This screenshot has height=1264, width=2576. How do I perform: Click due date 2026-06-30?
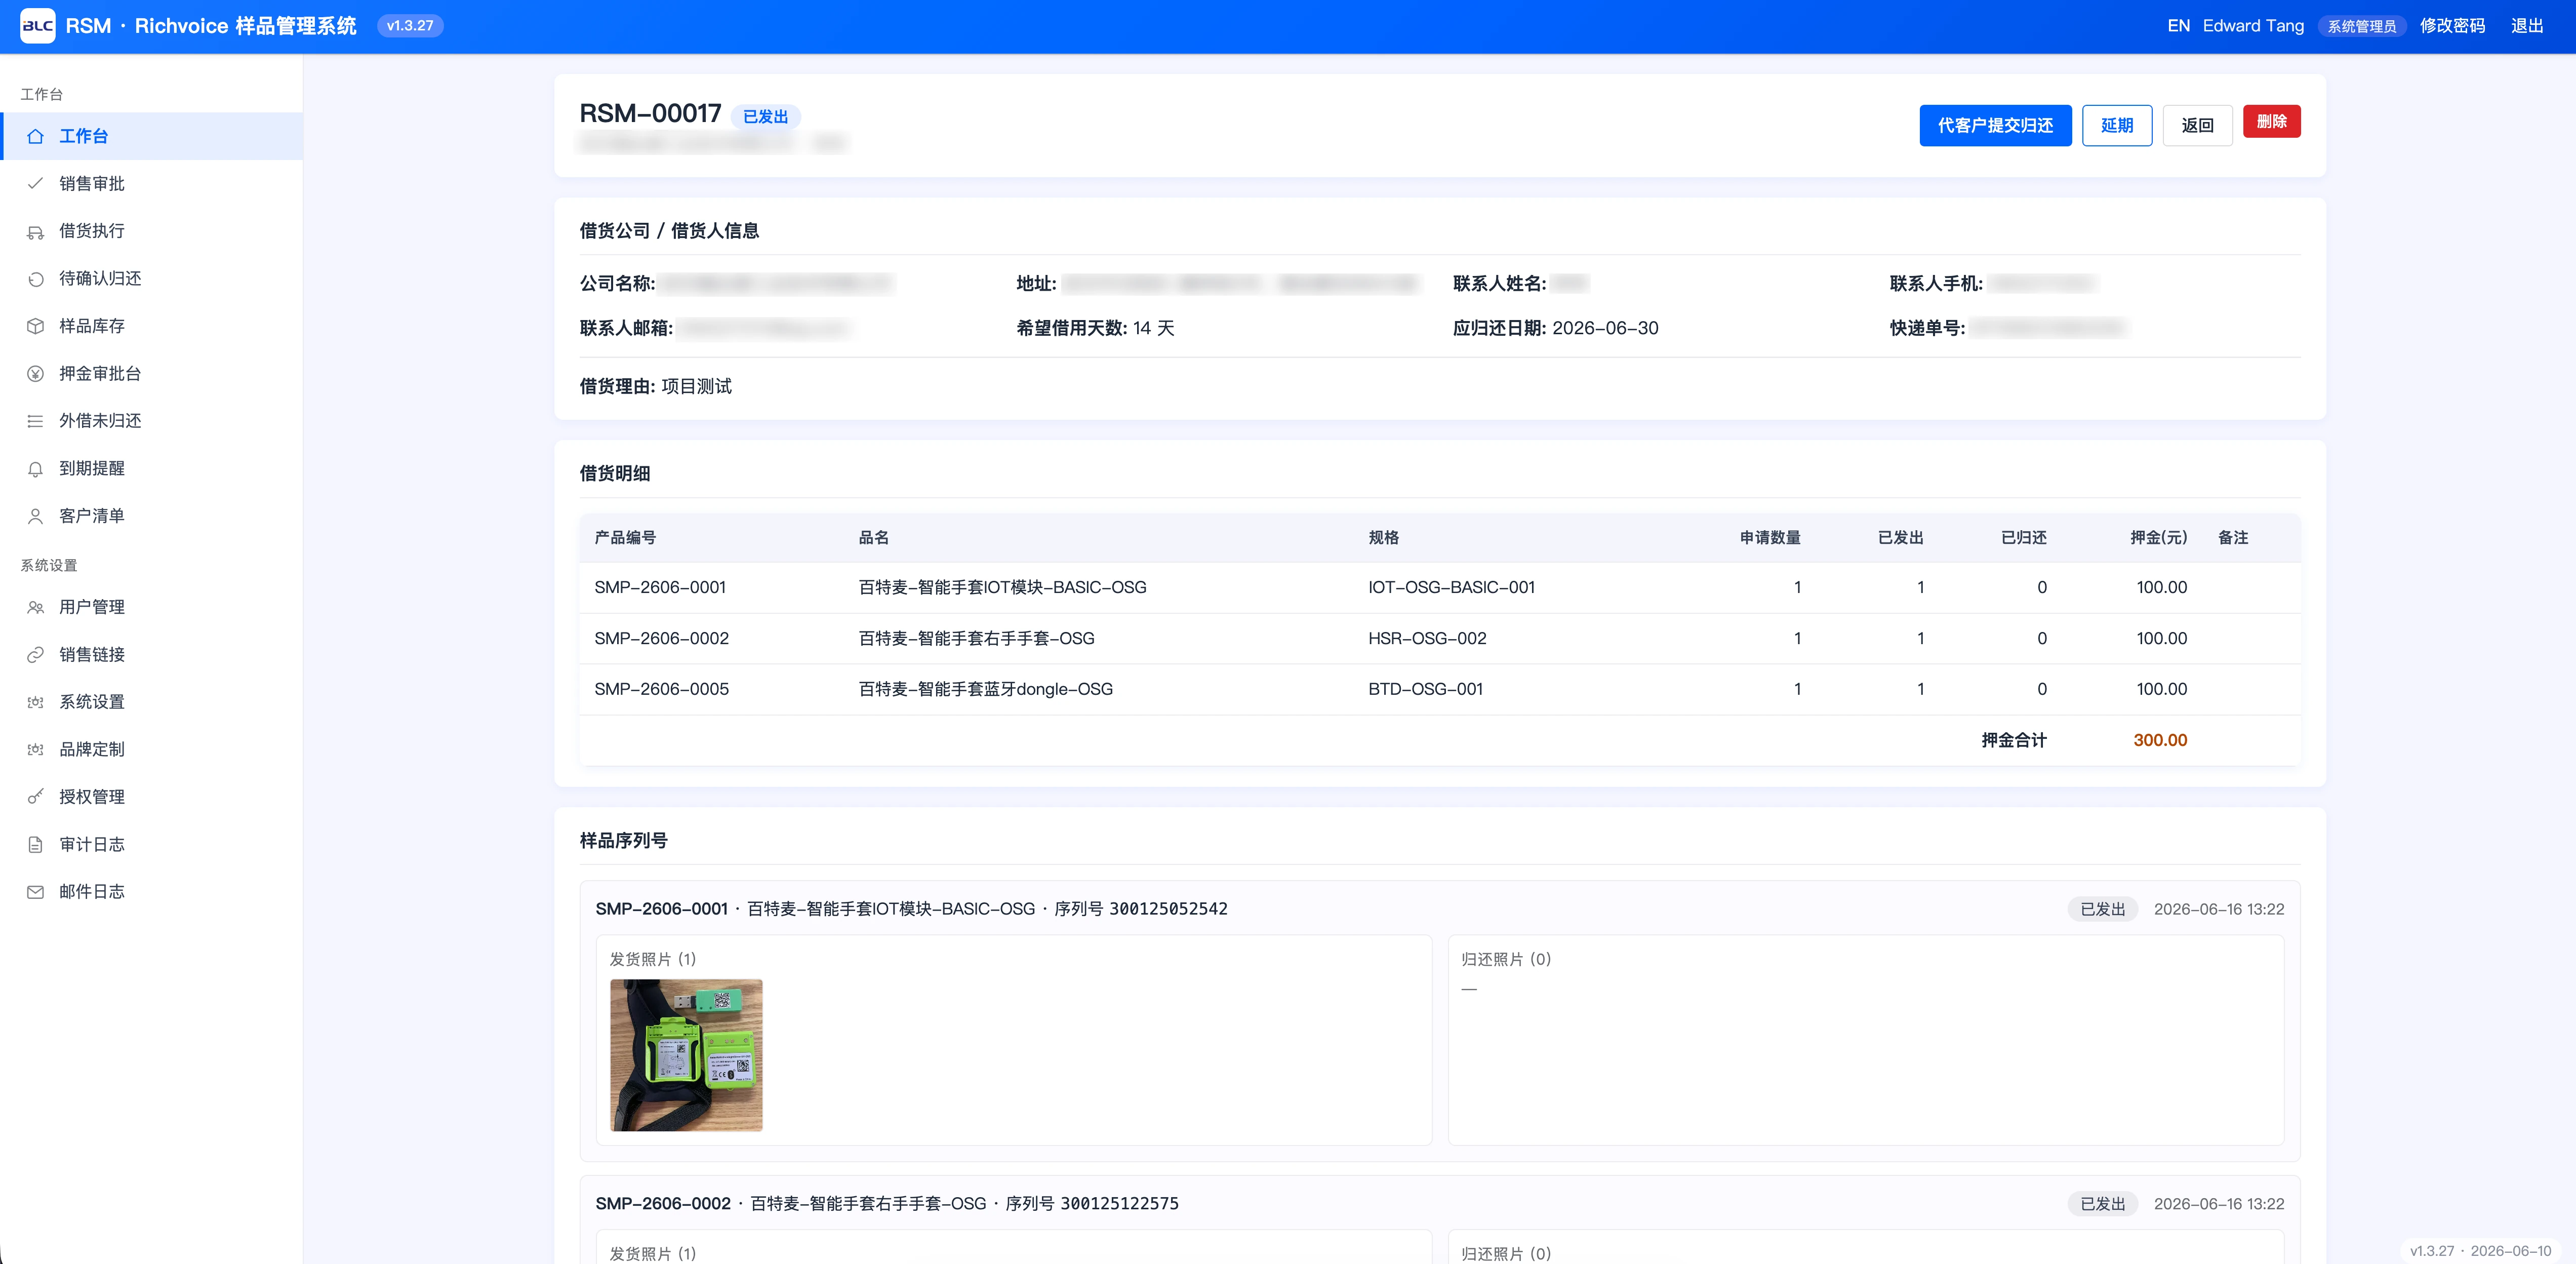click(x=1605, y=329)
